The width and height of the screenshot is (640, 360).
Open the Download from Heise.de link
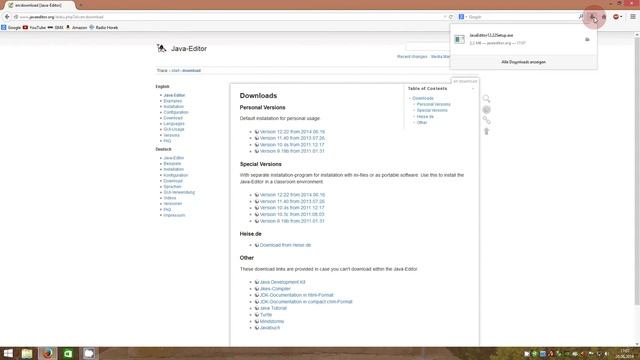point(285,245)
